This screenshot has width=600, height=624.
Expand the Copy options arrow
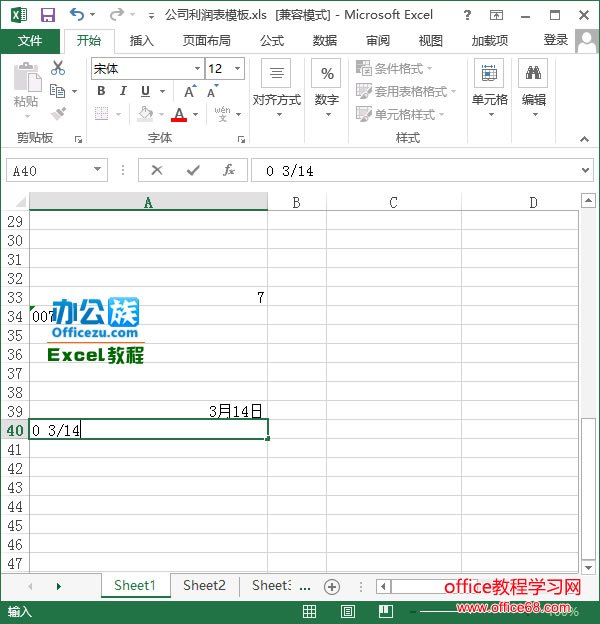[74, 92]
